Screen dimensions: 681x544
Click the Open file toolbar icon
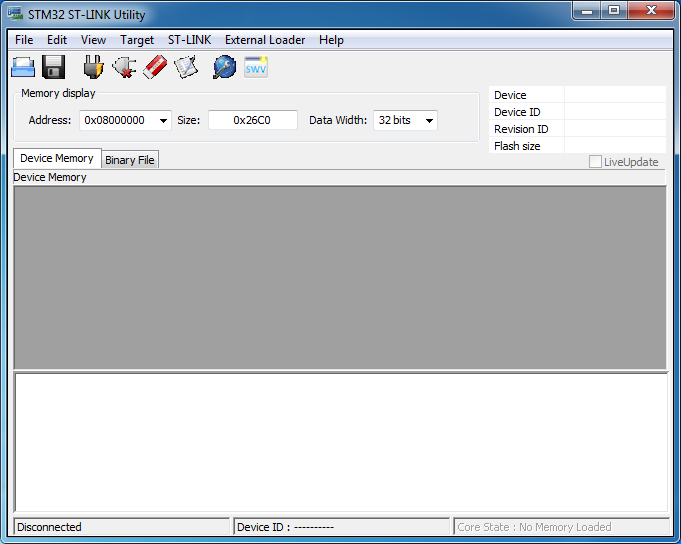(x=23, y=67)
